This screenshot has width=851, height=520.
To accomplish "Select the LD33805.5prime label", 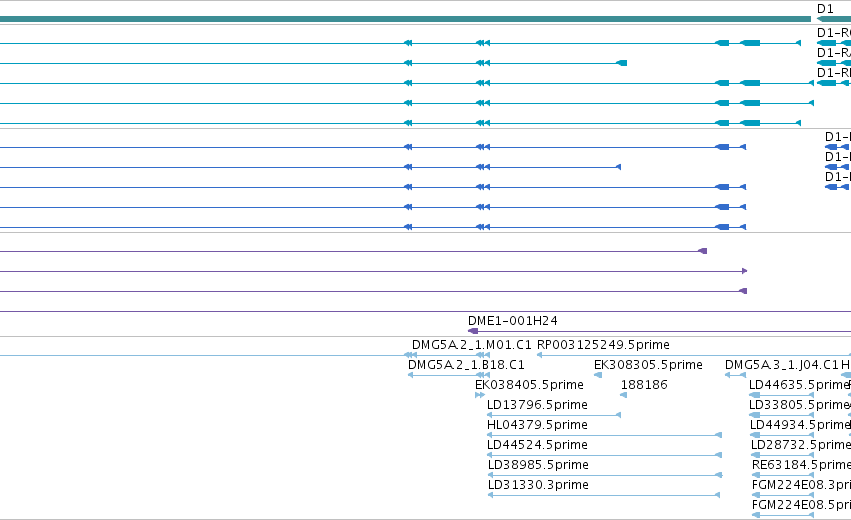I will [799, 405].
